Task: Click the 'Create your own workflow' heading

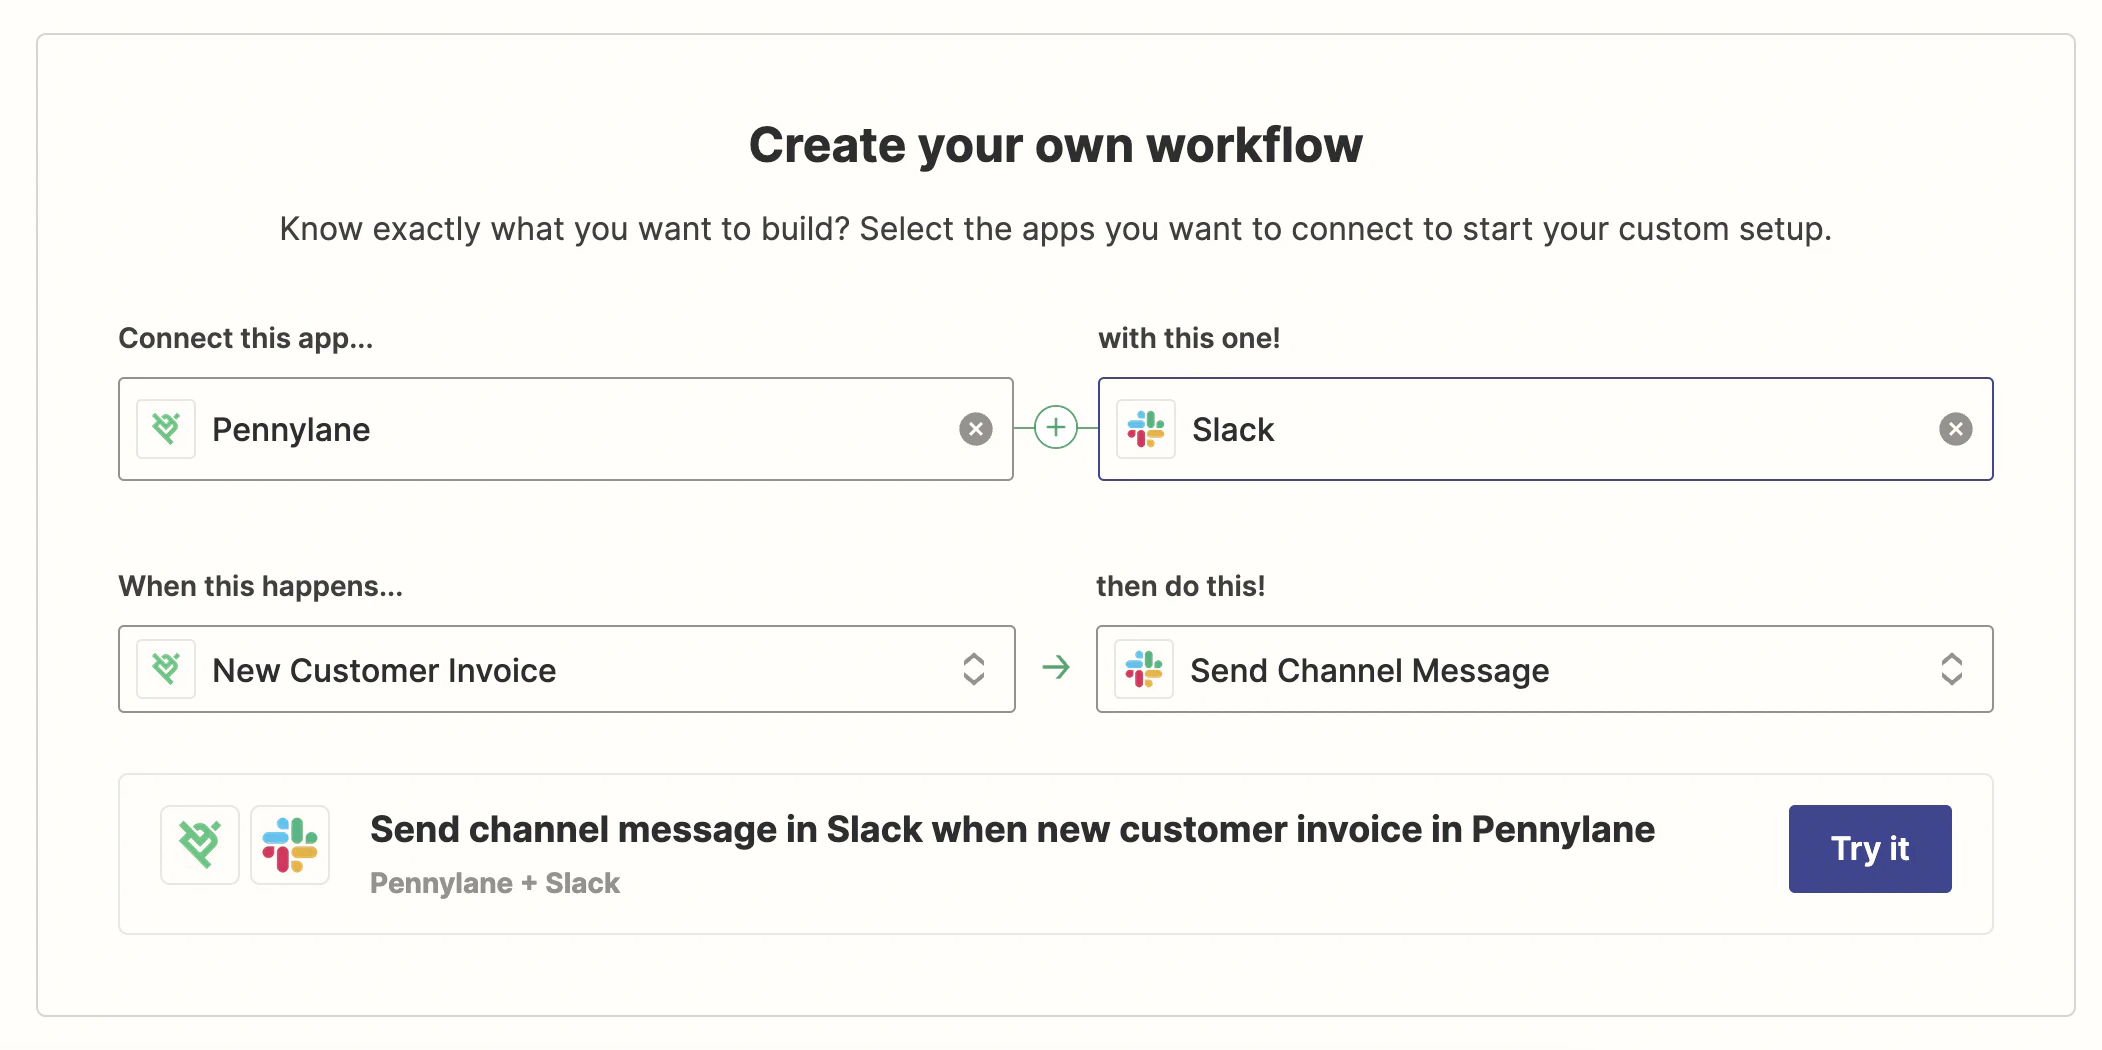Action: point(1056,146)
